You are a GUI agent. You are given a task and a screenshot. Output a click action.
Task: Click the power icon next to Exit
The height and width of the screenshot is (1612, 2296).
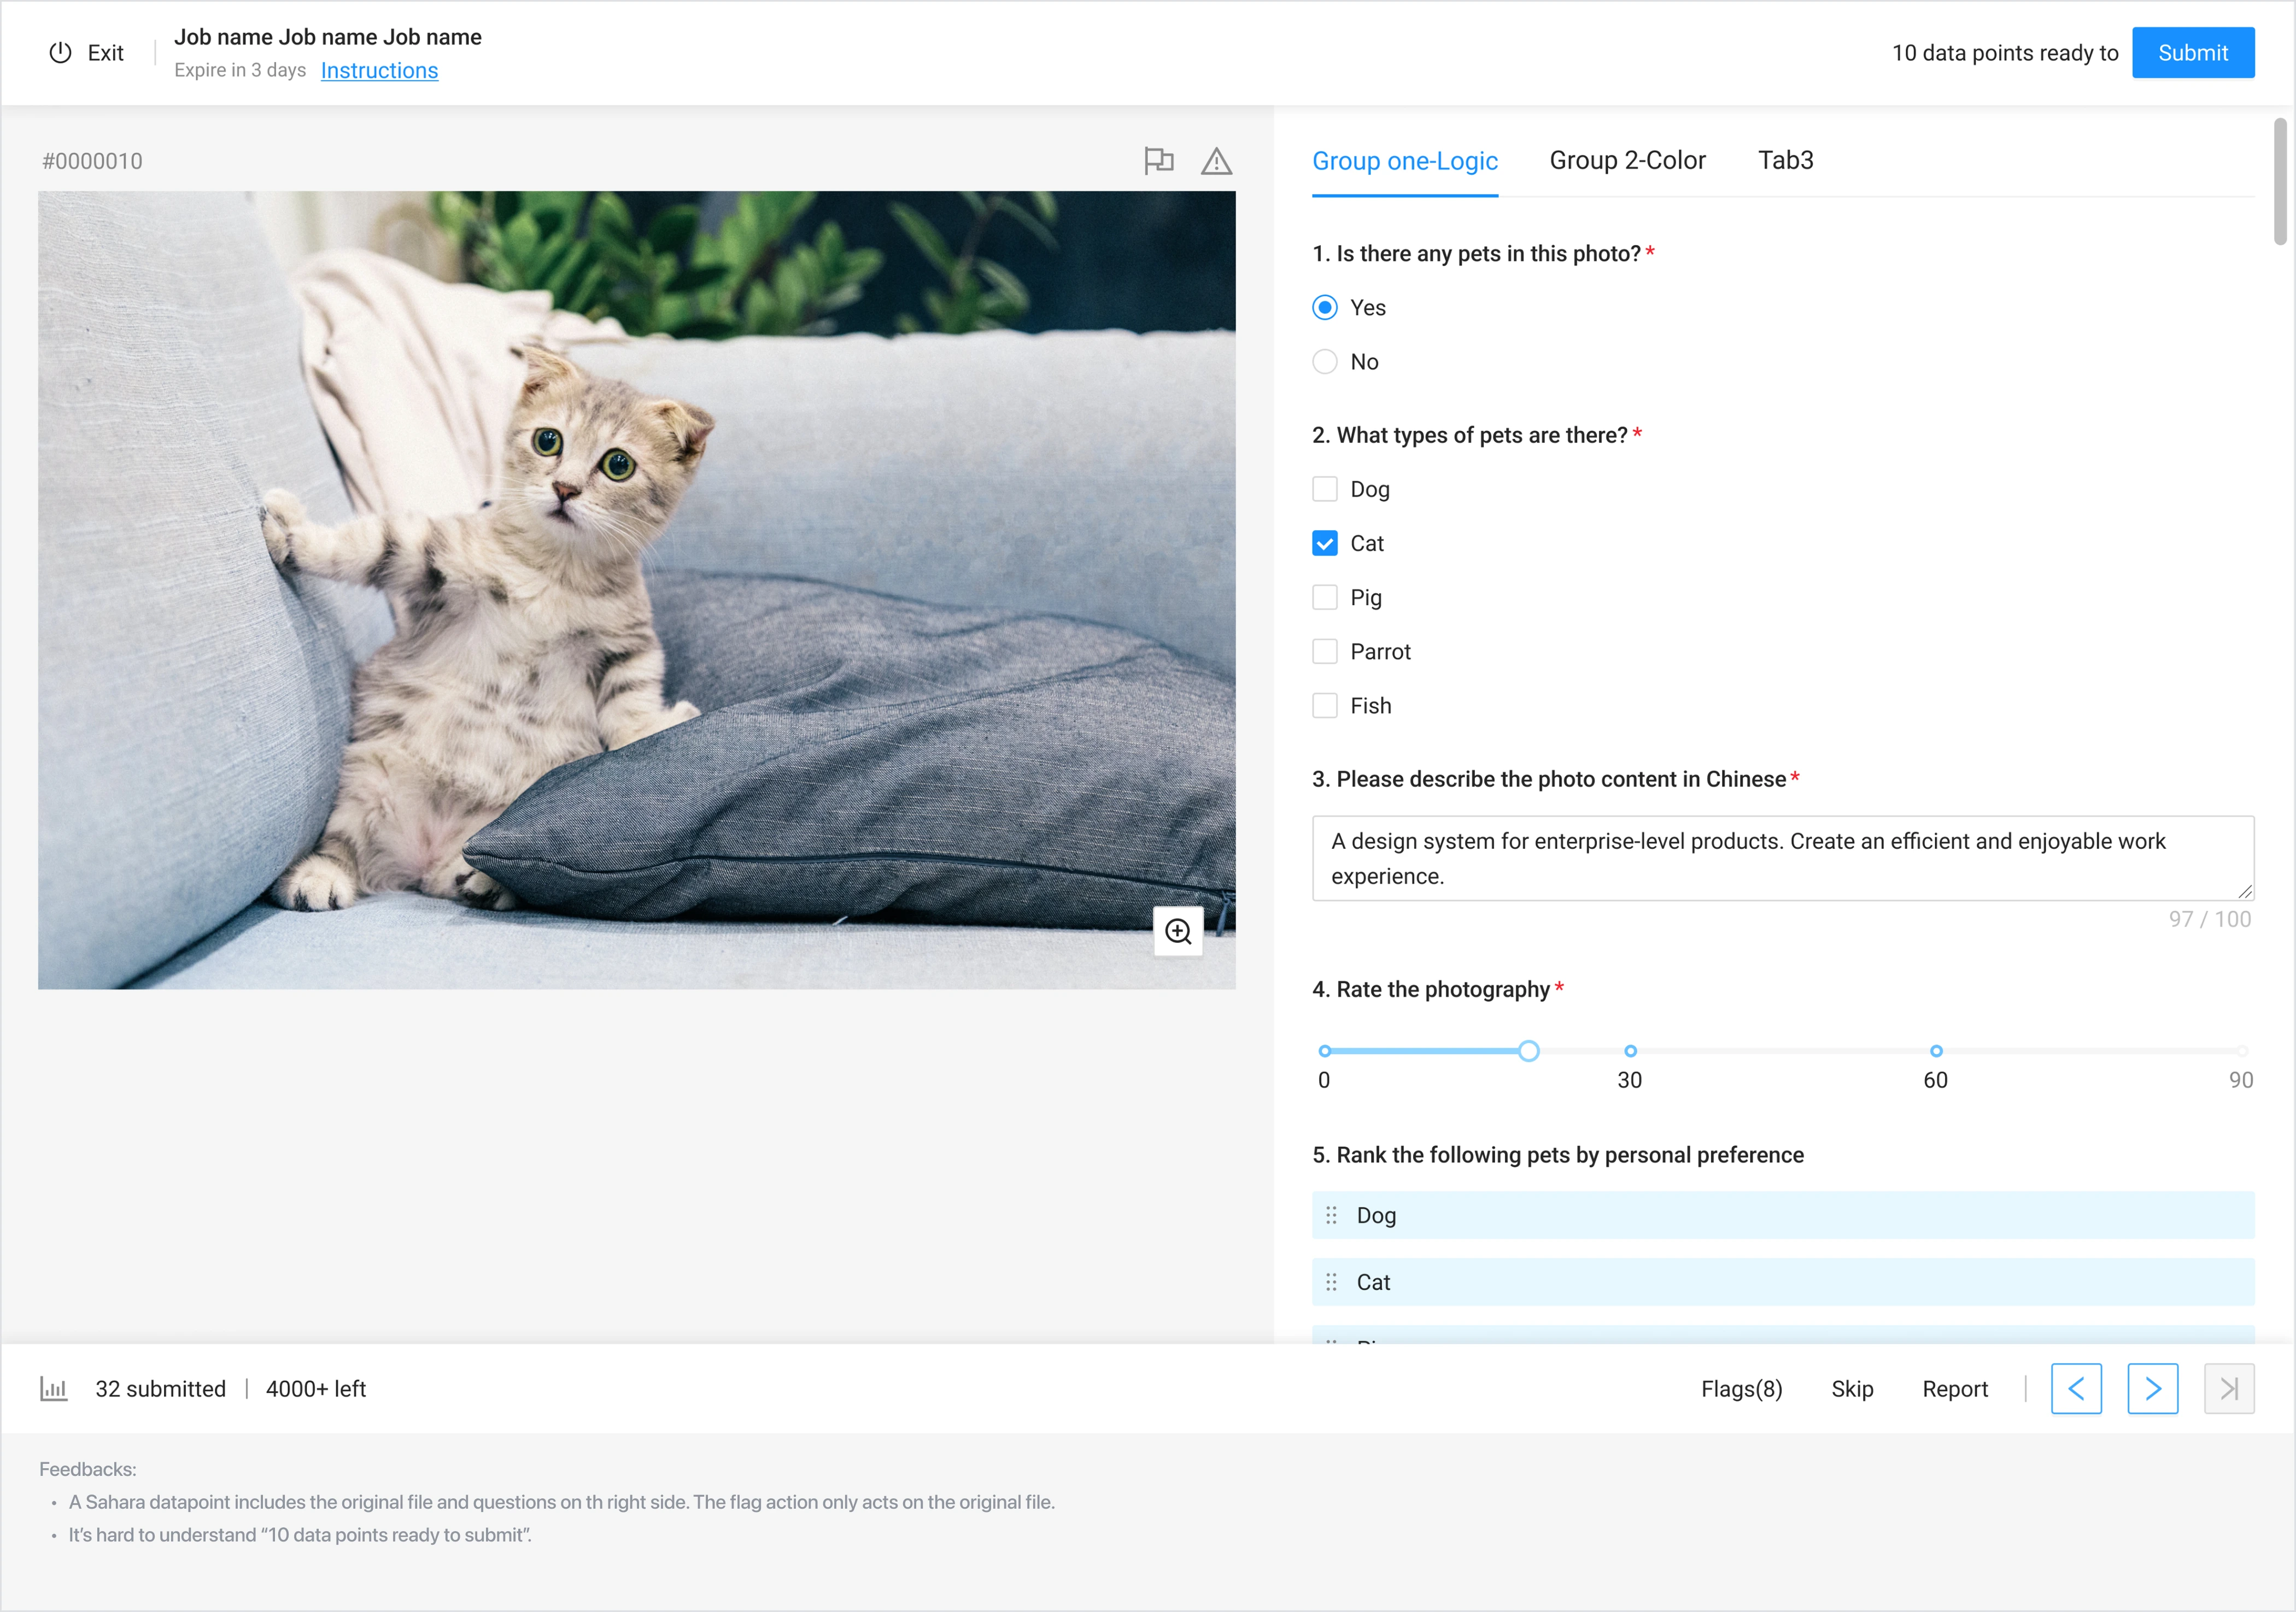[x=61, y=53]
